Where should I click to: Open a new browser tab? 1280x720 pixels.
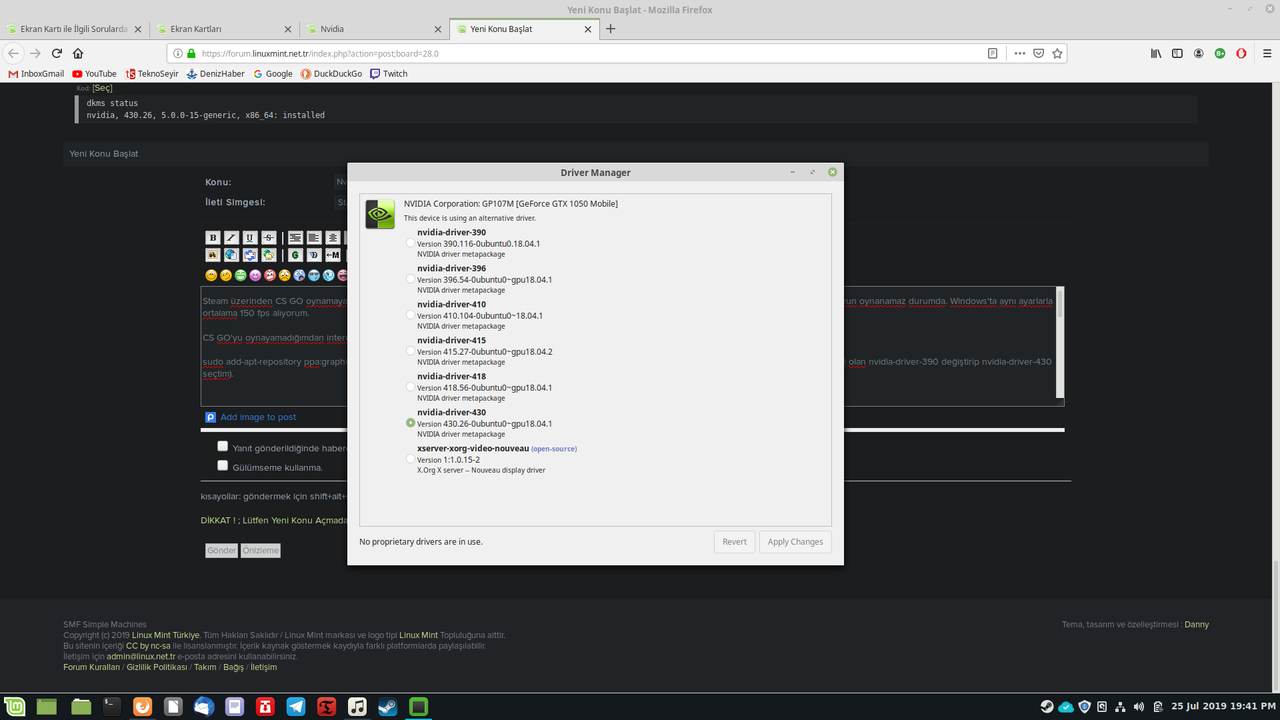click(x=610, y=29)
